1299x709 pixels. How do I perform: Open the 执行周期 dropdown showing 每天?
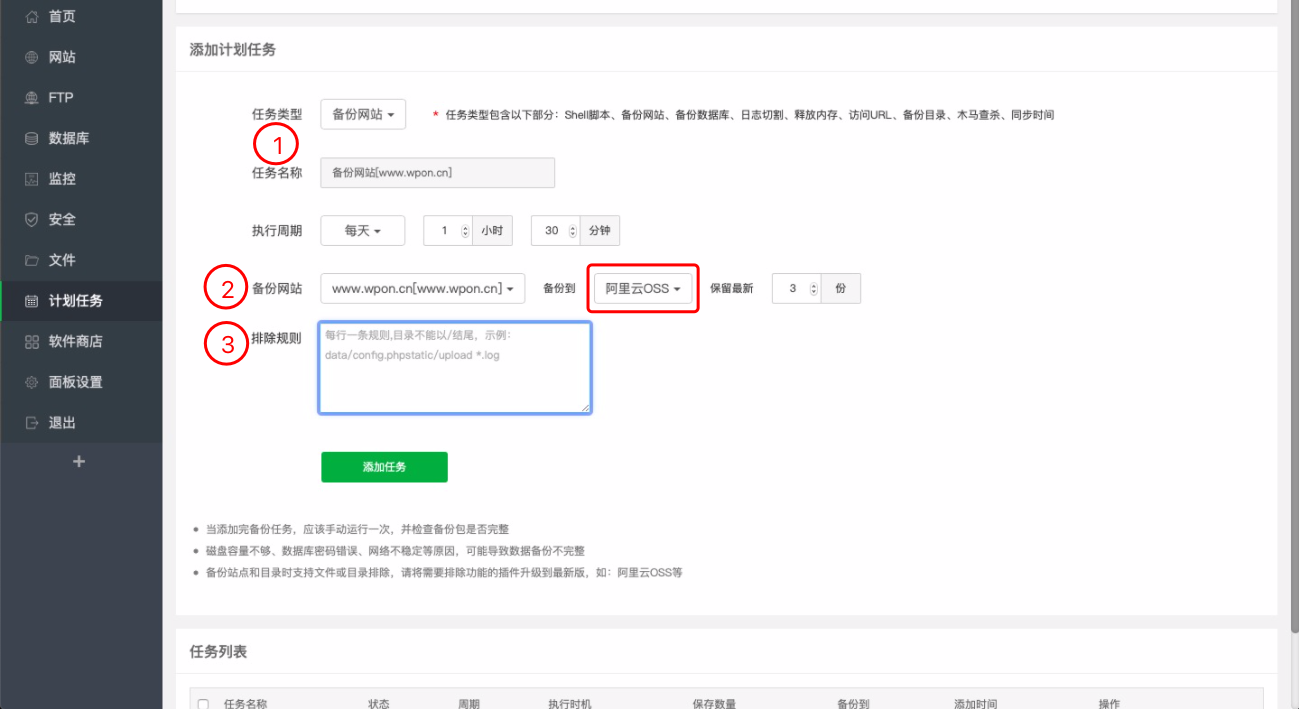363,230
